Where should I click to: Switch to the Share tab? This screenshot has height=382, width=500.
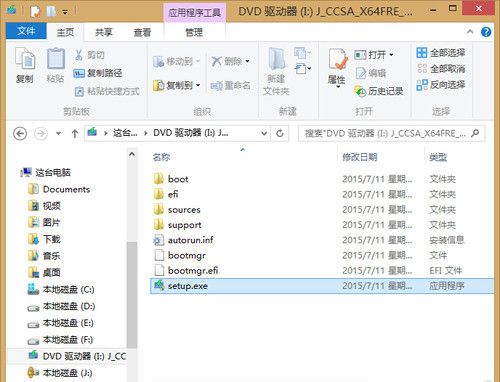click(104, 32)
